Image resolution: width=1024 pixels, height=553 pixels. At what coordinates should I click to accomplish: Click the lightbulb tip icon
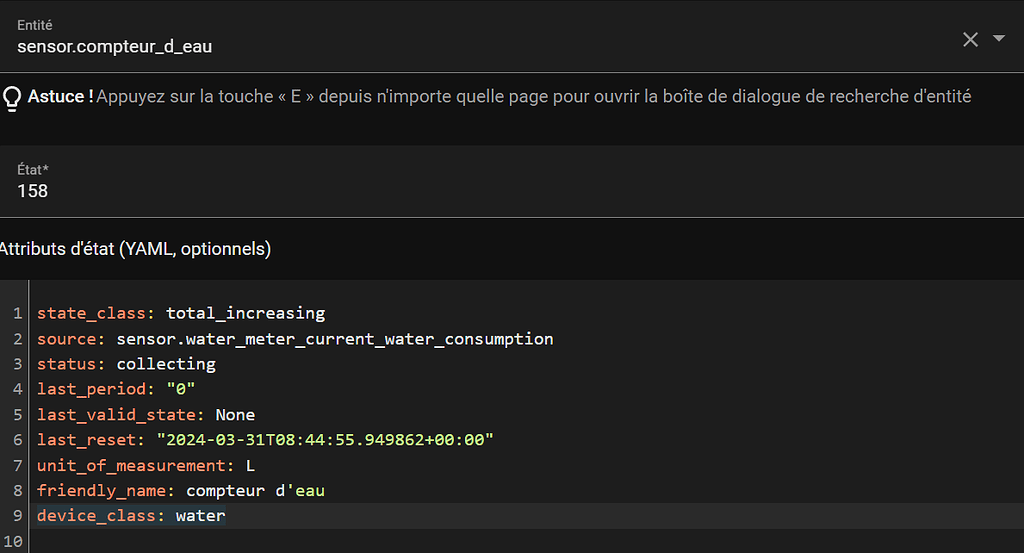tap(13, 97)
